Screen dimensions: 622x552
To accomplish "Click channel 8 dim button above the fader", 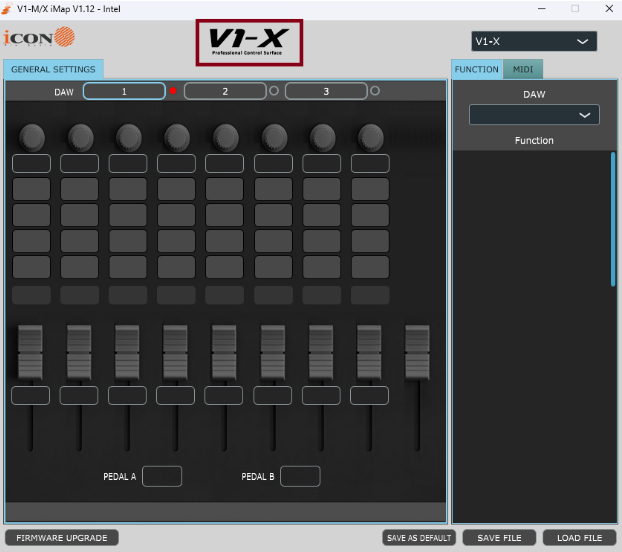I will pyautogui.click(x=370, y=295).
